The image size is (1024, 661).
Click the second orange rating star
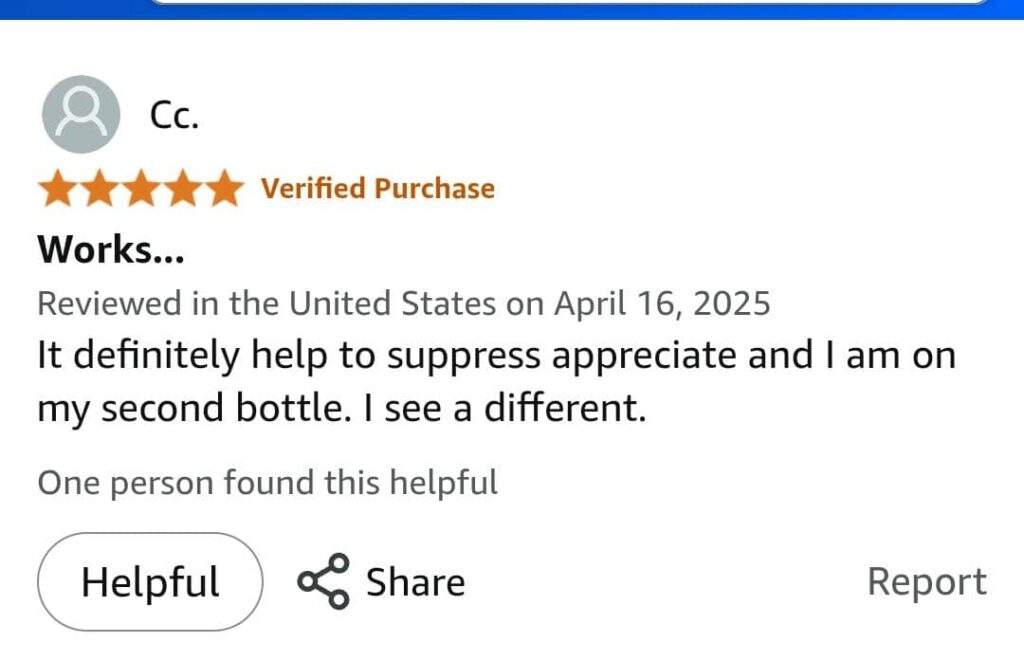click(99, 189)
